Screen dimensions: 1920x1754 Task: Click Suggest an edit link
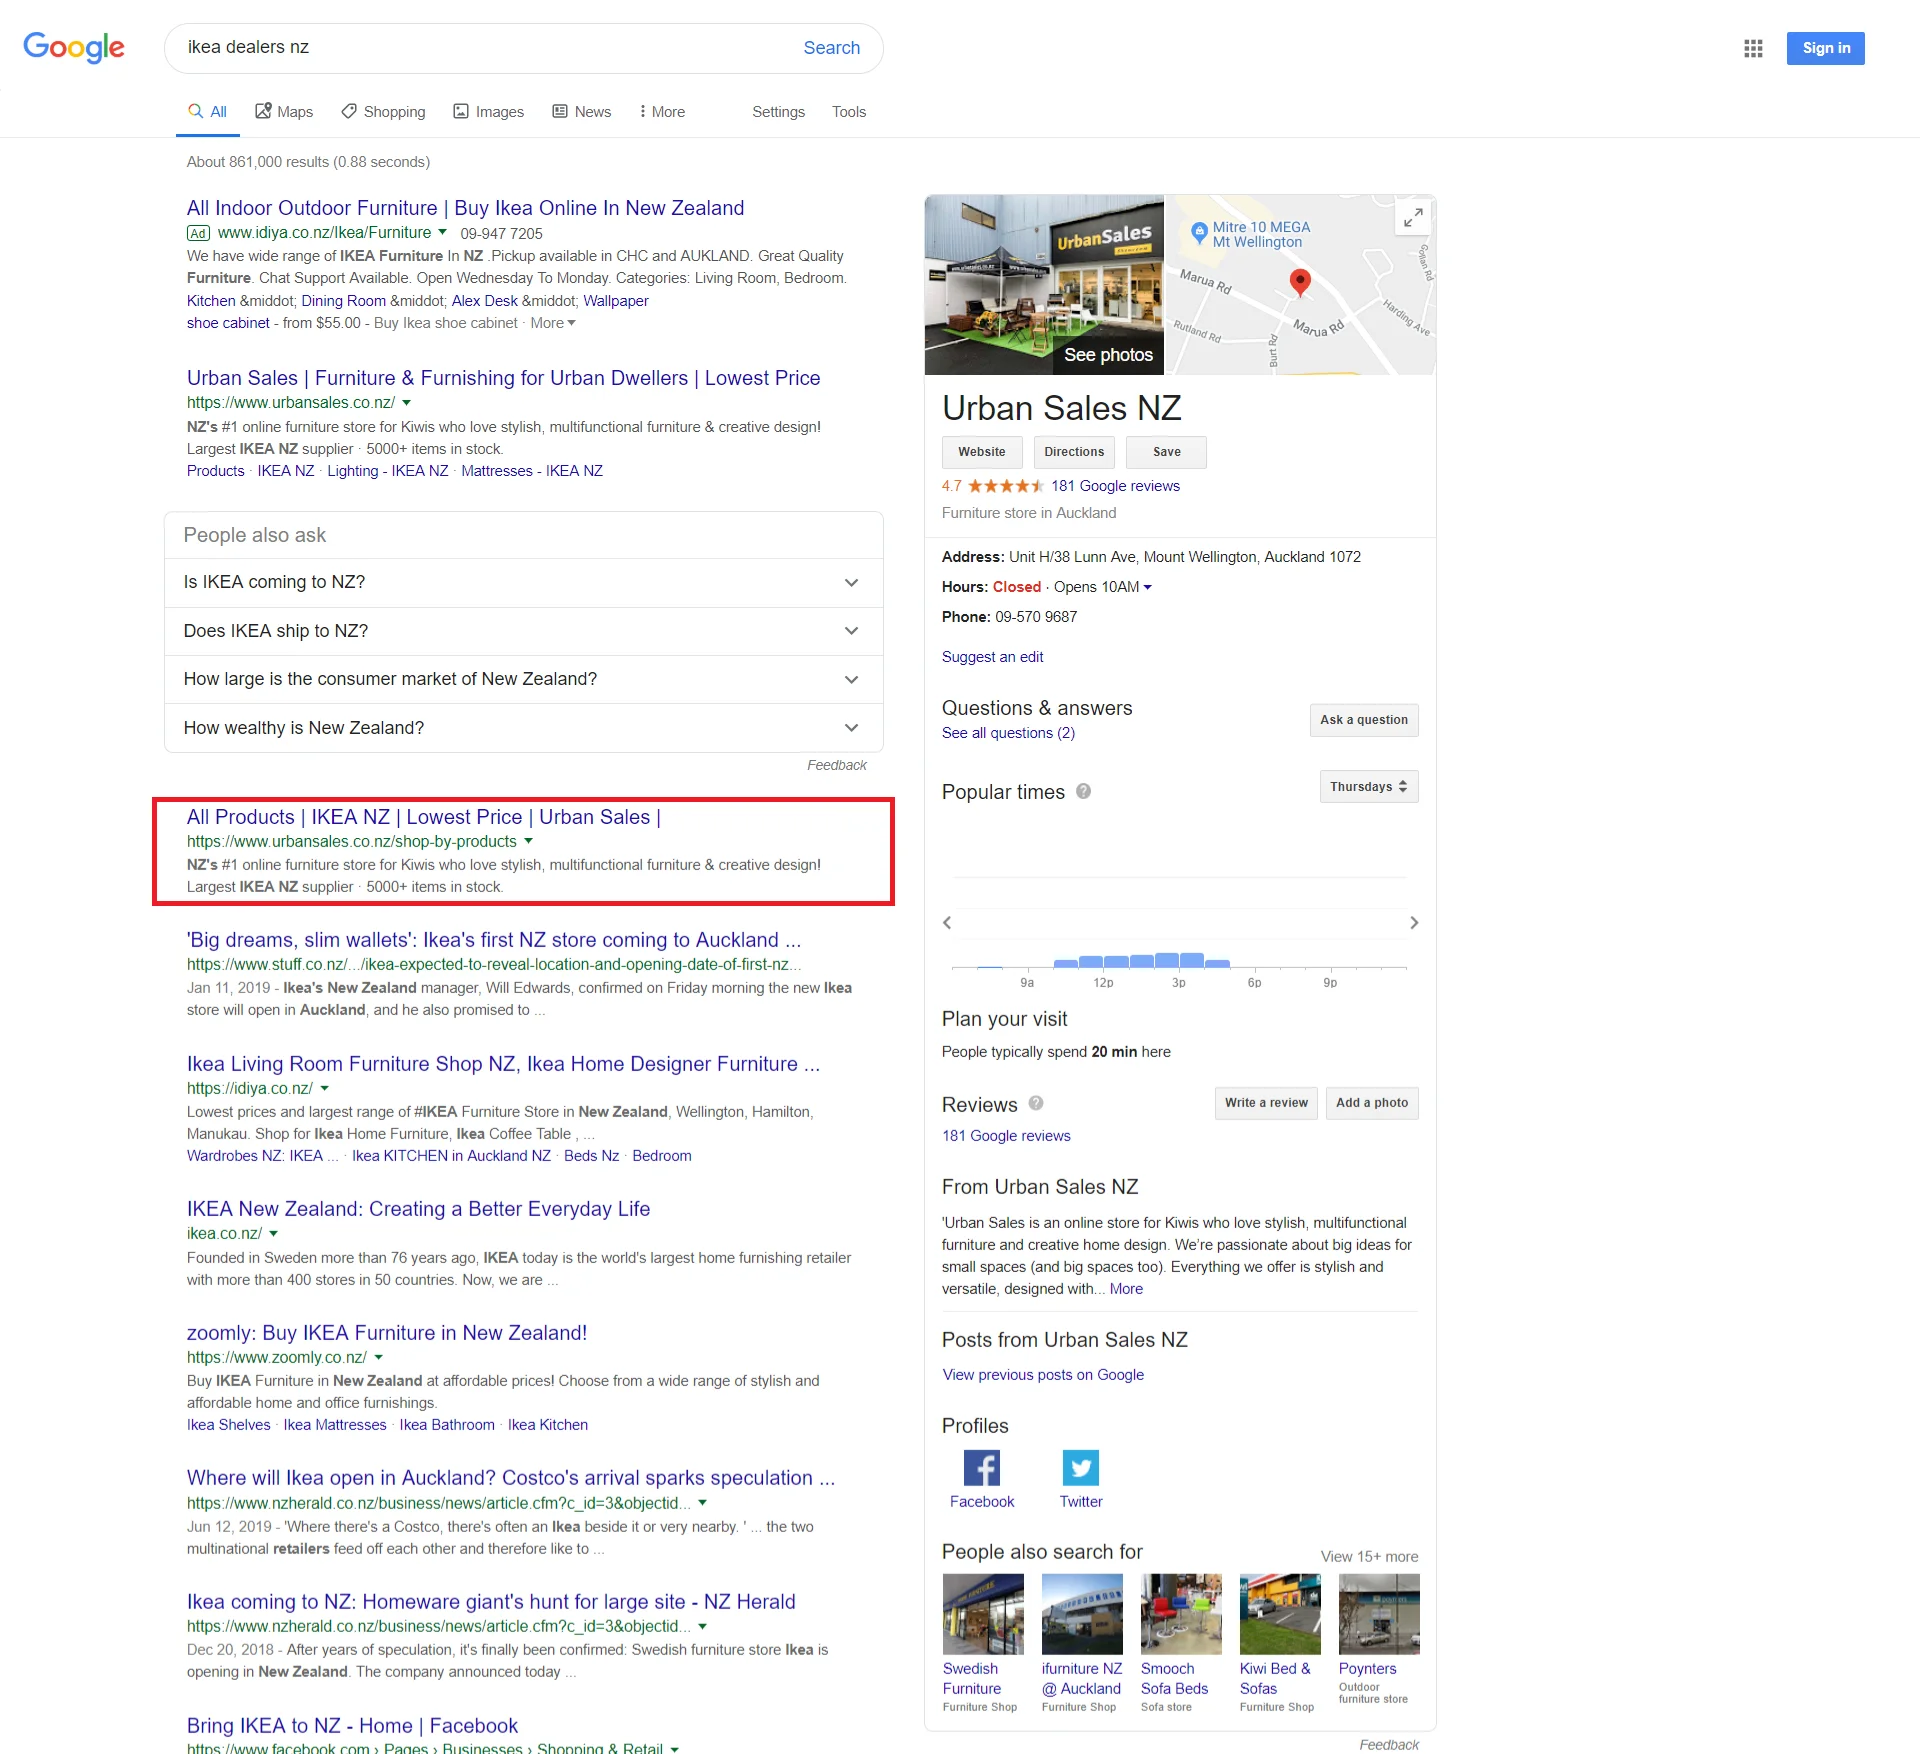(x=992, y=657)
